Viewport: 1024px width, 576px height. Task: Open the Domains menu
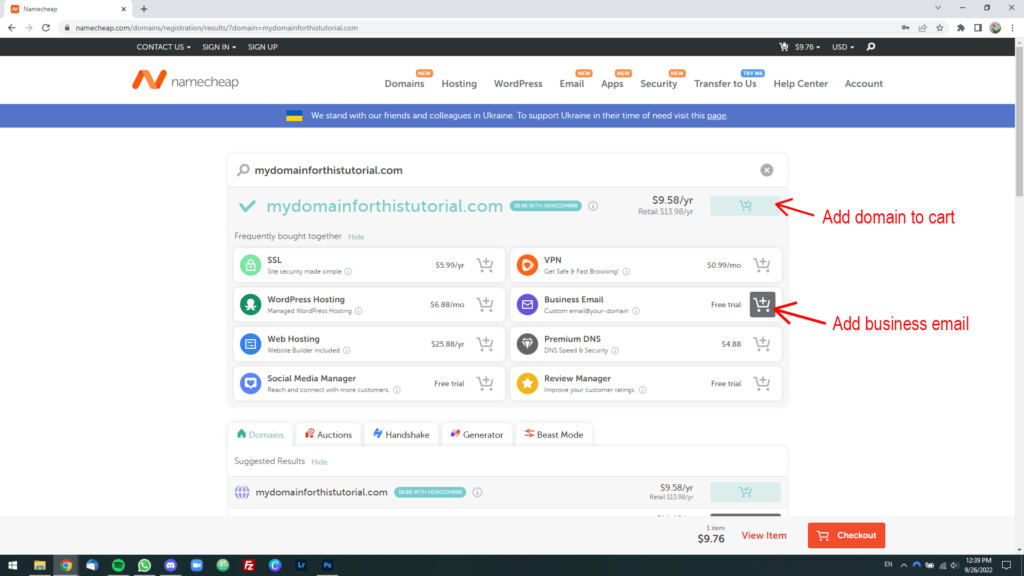[x=404, y=84]
